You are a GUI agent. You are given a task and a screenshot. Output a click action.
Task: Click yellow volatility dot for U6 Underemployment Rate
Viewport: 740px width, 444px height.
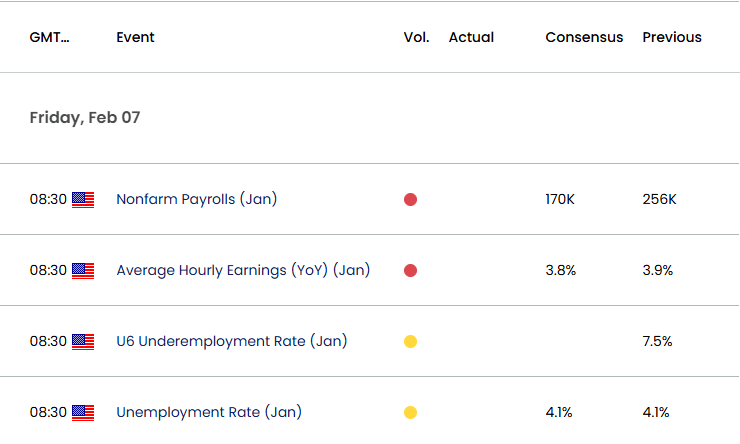pos(411,341)
